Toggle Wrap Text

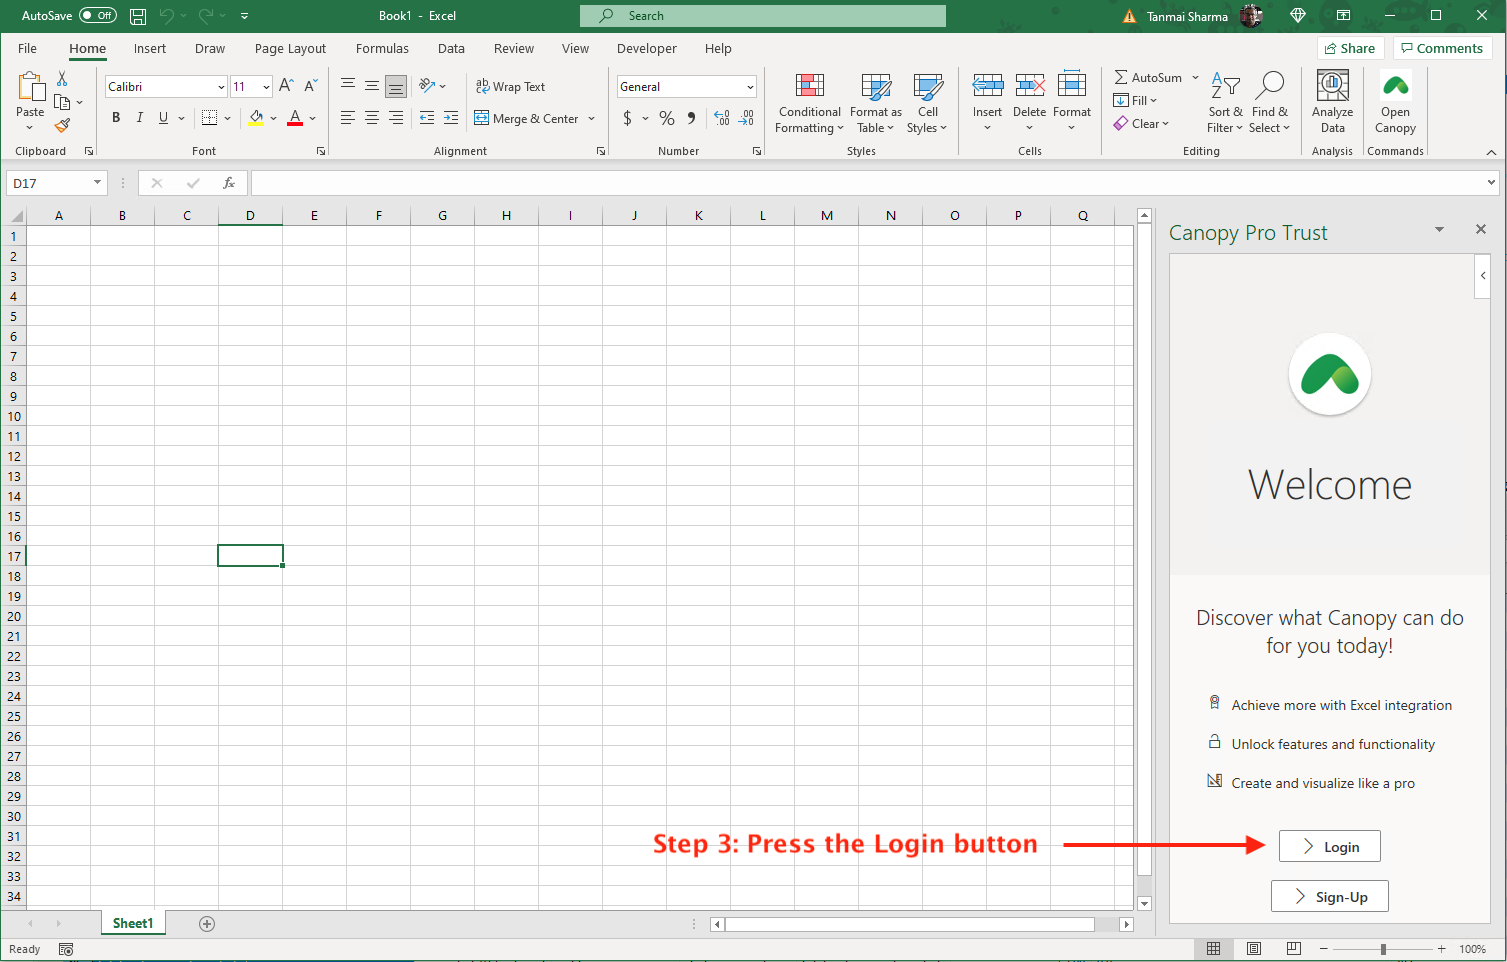(510, 87)
